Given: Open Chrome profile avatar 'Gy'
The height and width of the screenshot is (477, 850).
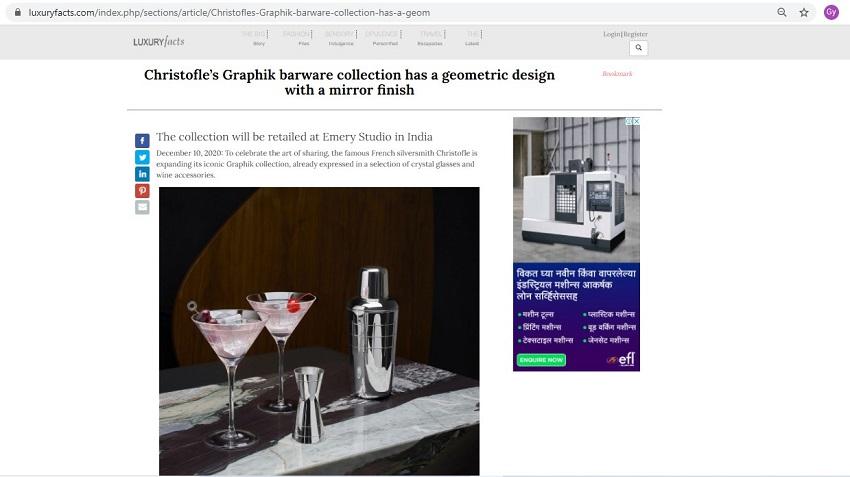Looking at the screenshot, I should coord(831,12).
